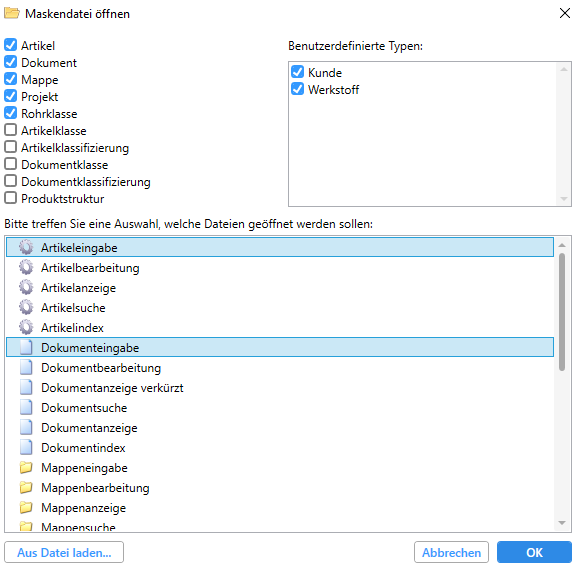Uncheck the Rohrklasse checkbox
The height and width of the screenshot is (570, 578).
(11, 113)
